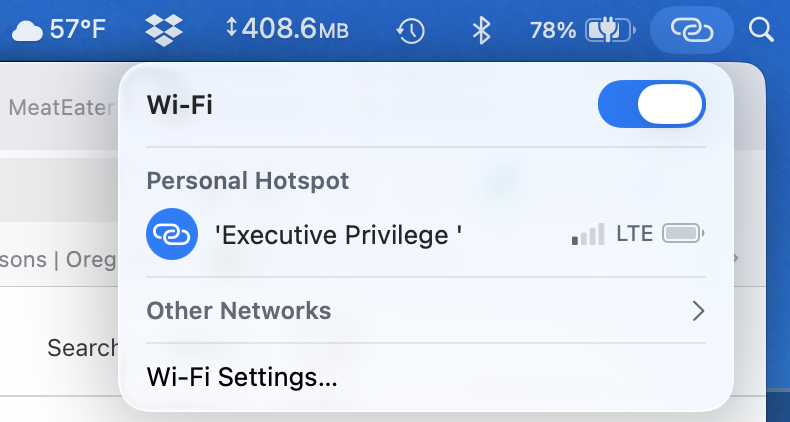Click the Bluetooth status icon
This screenshot has height=422, width=790.
pos(481,31)
